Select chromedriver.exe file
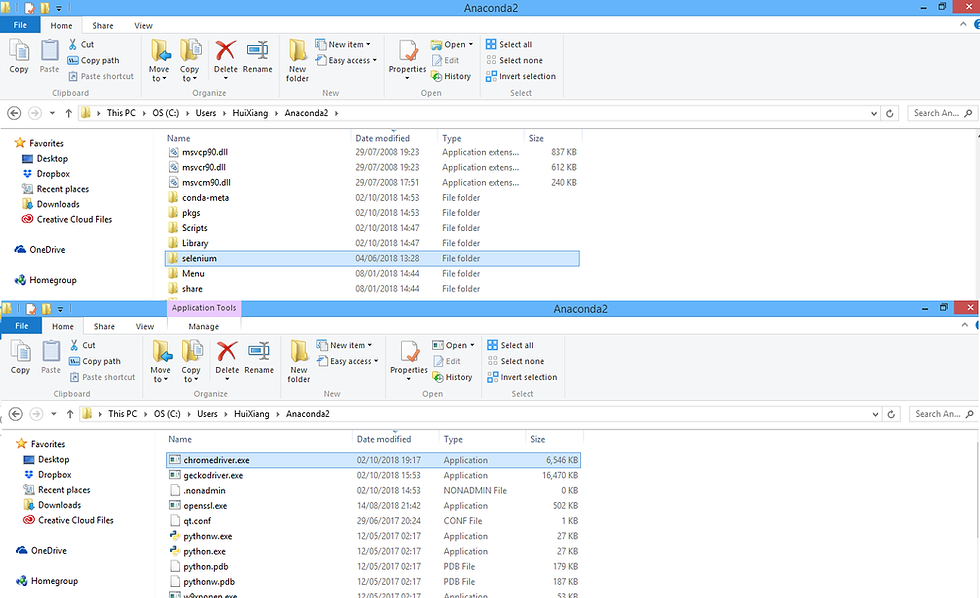Image resolution: width=980 pixels, height=598 pixels. (x=374, y=460)
